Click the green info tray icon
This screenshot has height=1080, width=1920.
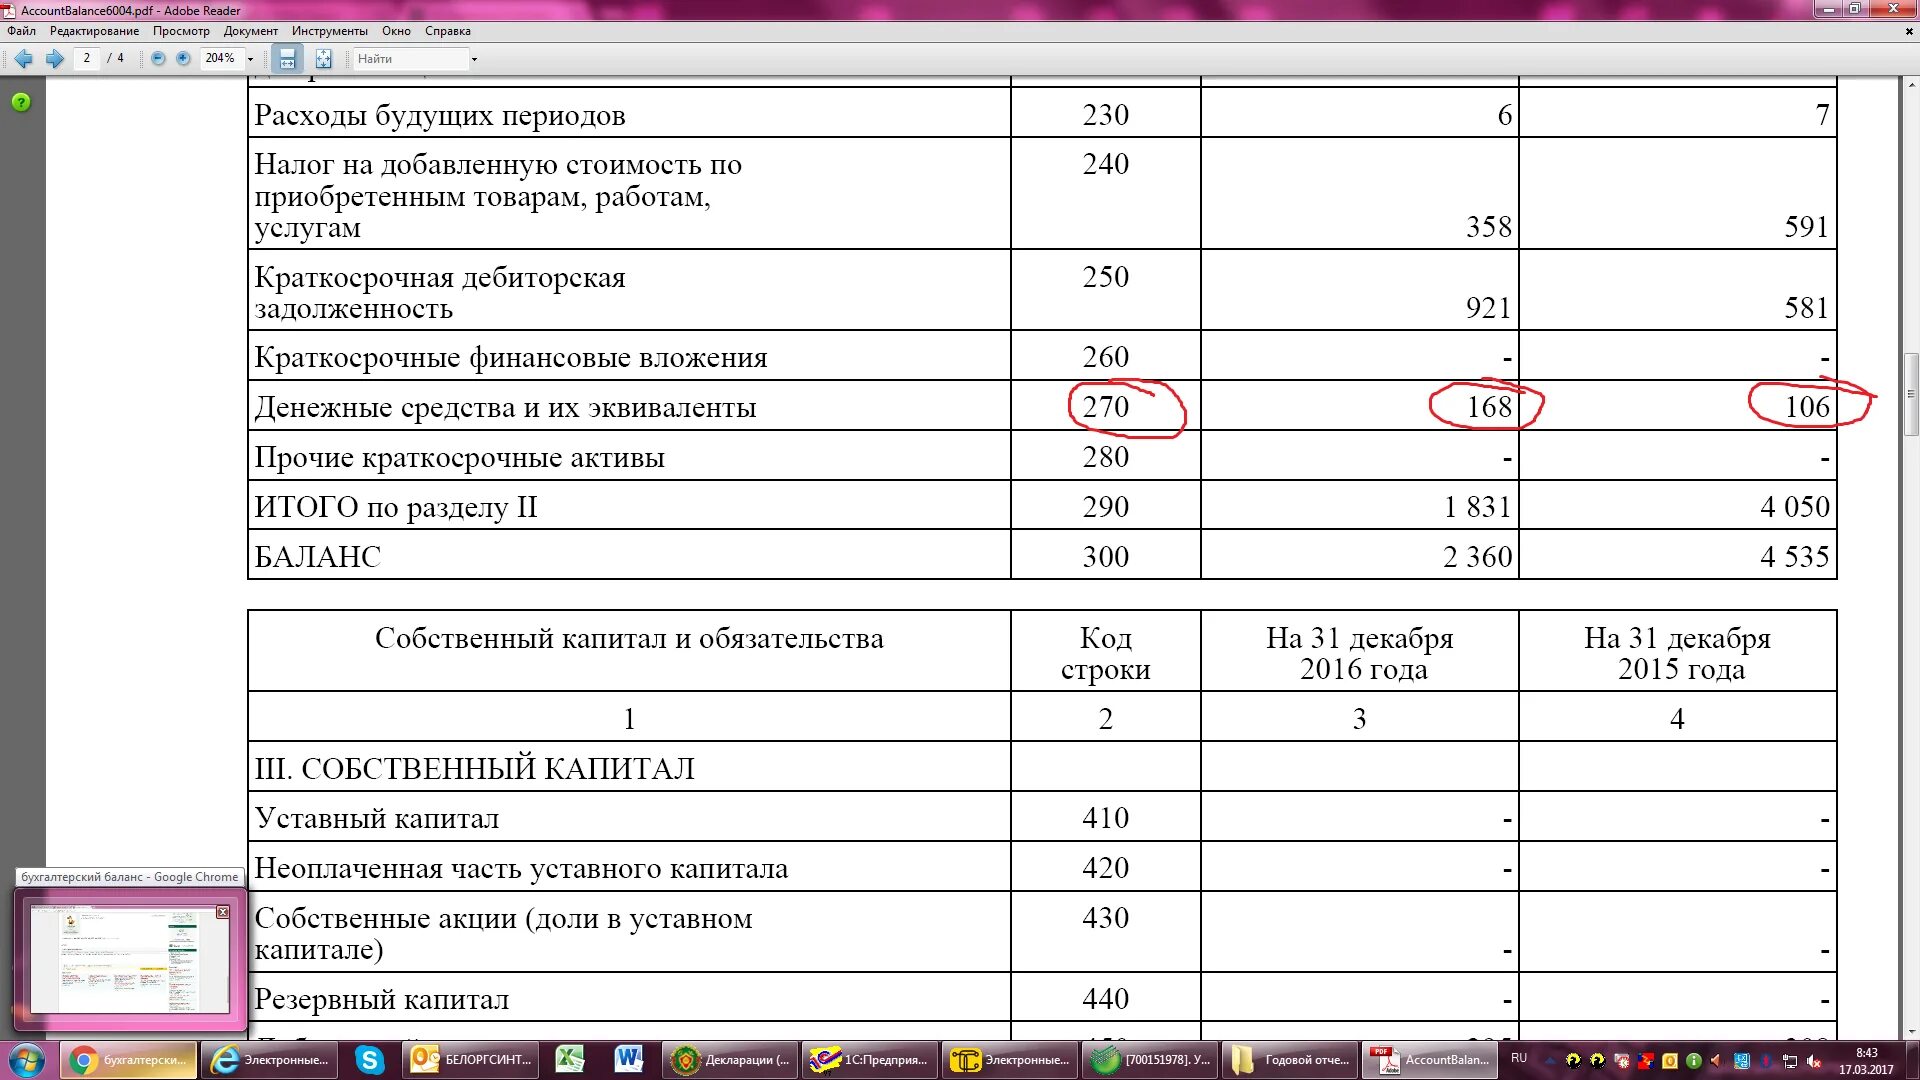pos(1694,1061)
